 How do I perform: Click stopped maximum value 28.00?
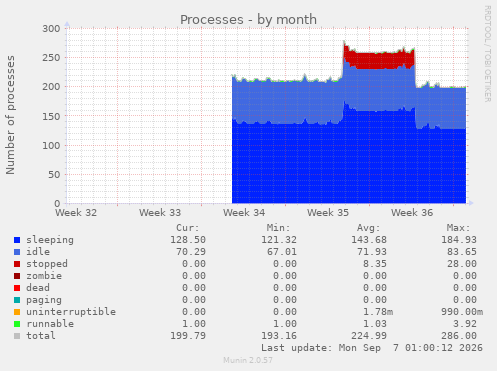point(462,264)
